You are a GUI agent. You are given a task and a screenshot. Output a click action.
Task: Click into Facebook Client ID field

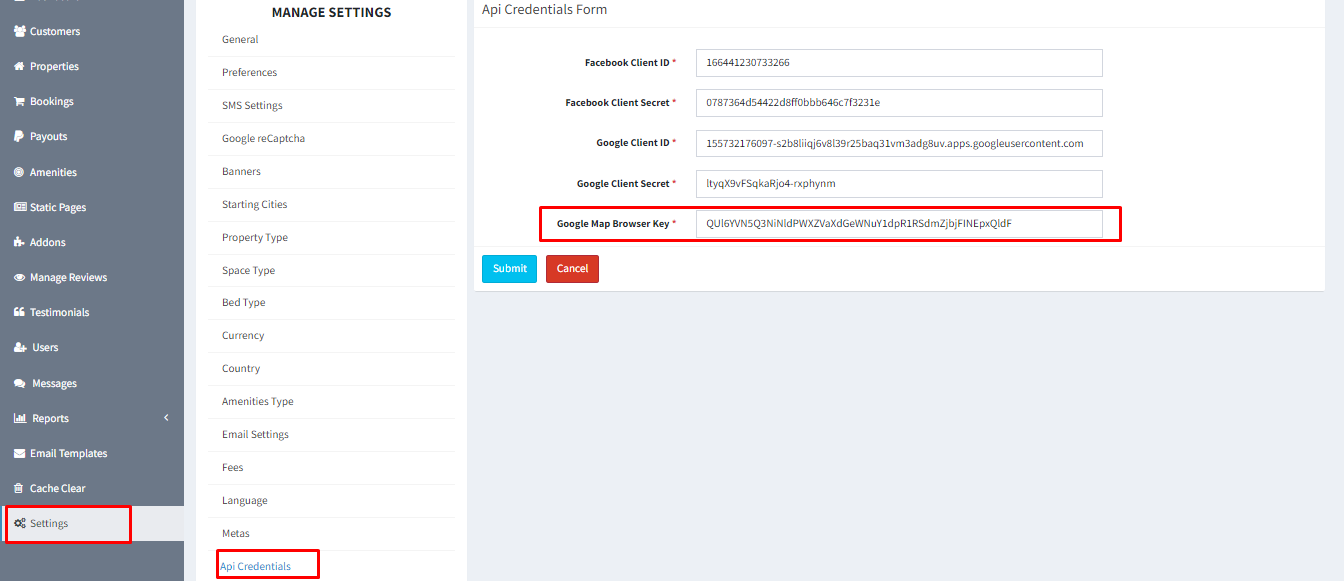pos(898,63)
